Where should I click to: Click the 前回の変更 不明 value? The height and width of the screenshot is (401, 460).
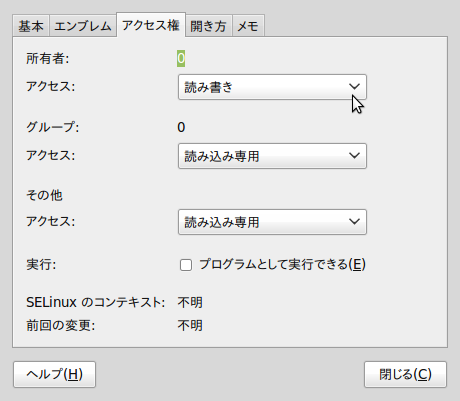coord(190,325)
